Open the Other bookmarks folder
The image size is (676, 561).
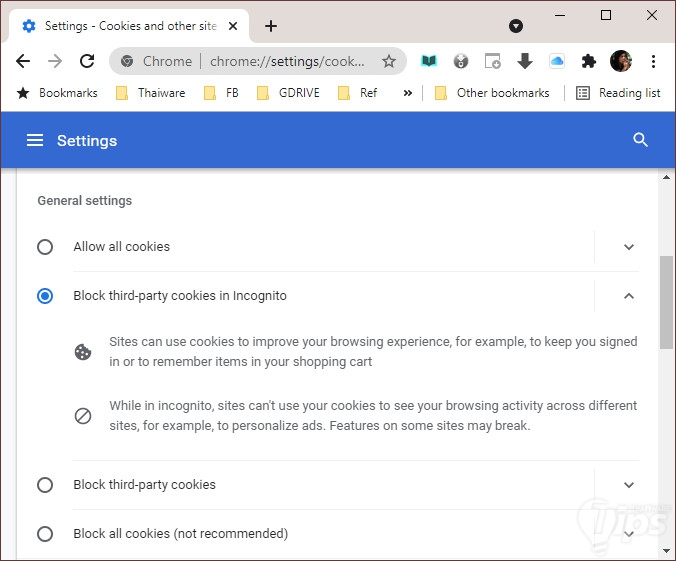click(492, 93)
